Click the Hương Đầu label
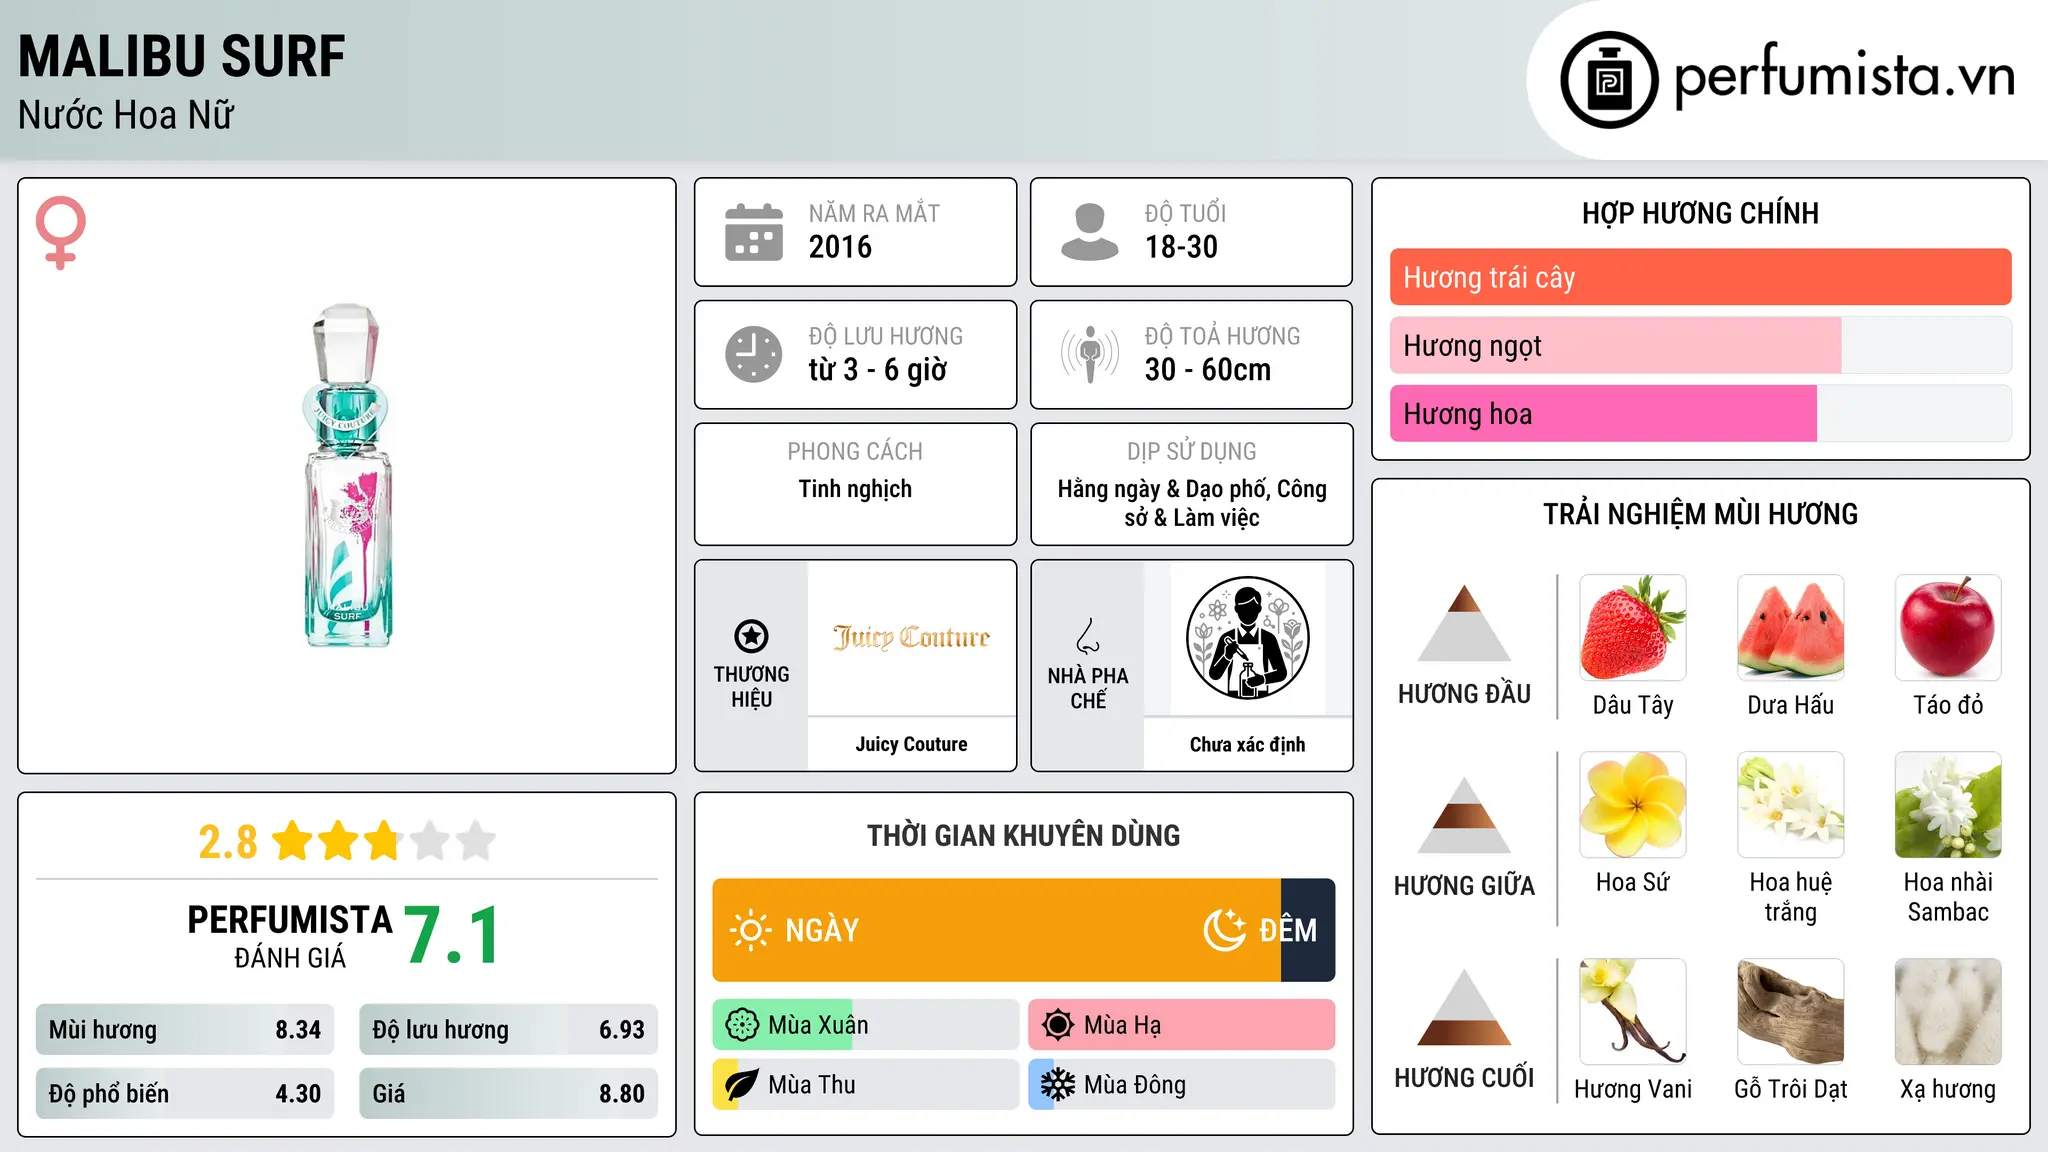Image resolution: width=2048 pixels, height=1152 pixels. 1464,694
